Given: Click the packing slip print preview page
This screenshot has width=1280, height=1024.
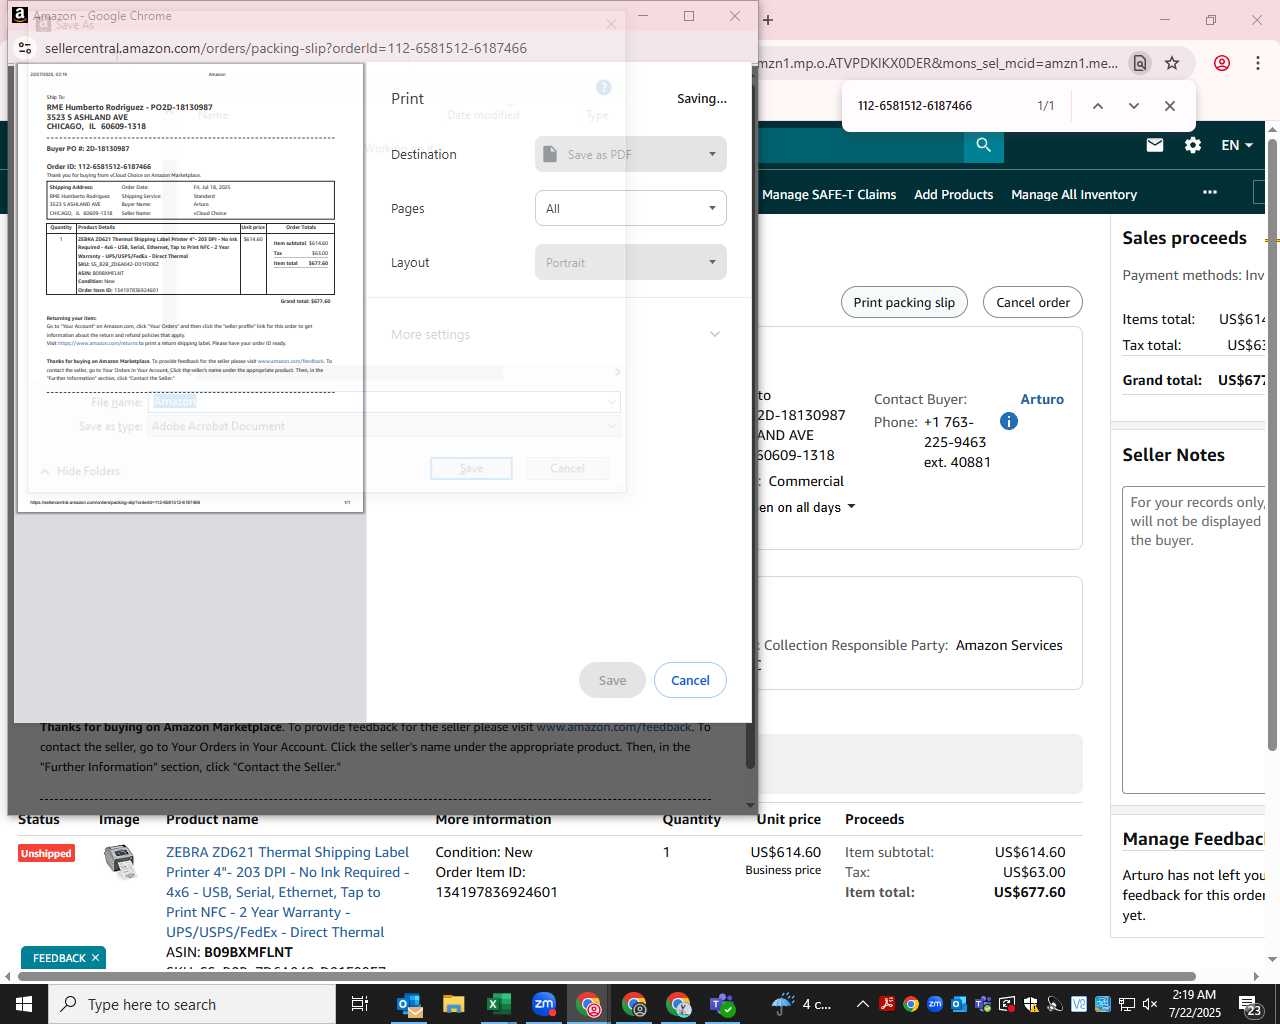Looking at the screenshot, I should tap(190, 288).
